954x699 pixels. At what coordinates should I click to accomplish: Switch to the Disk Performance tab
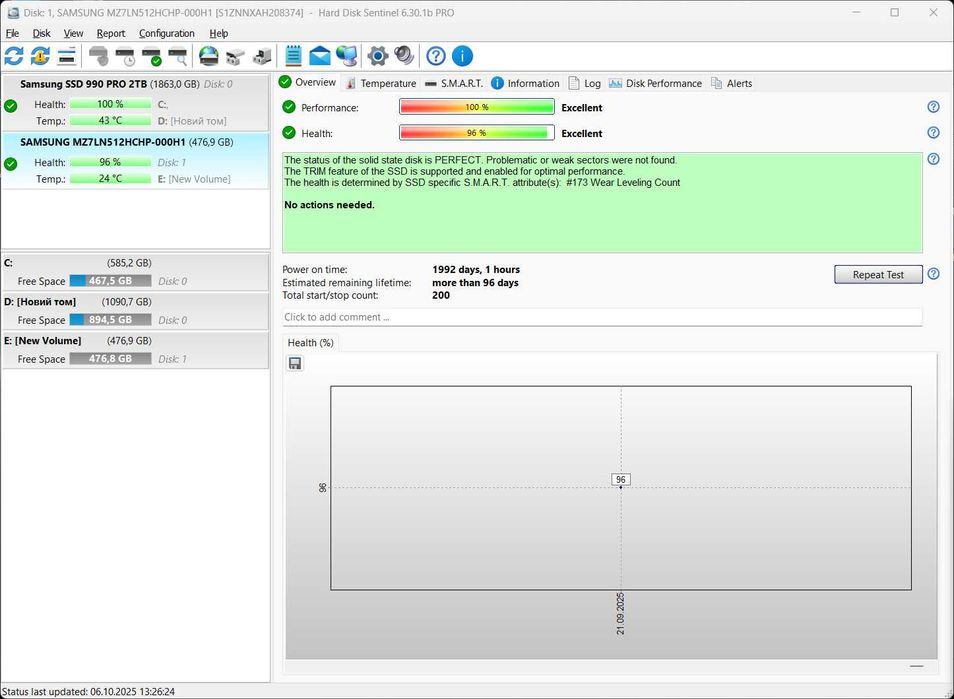[655, 83]
